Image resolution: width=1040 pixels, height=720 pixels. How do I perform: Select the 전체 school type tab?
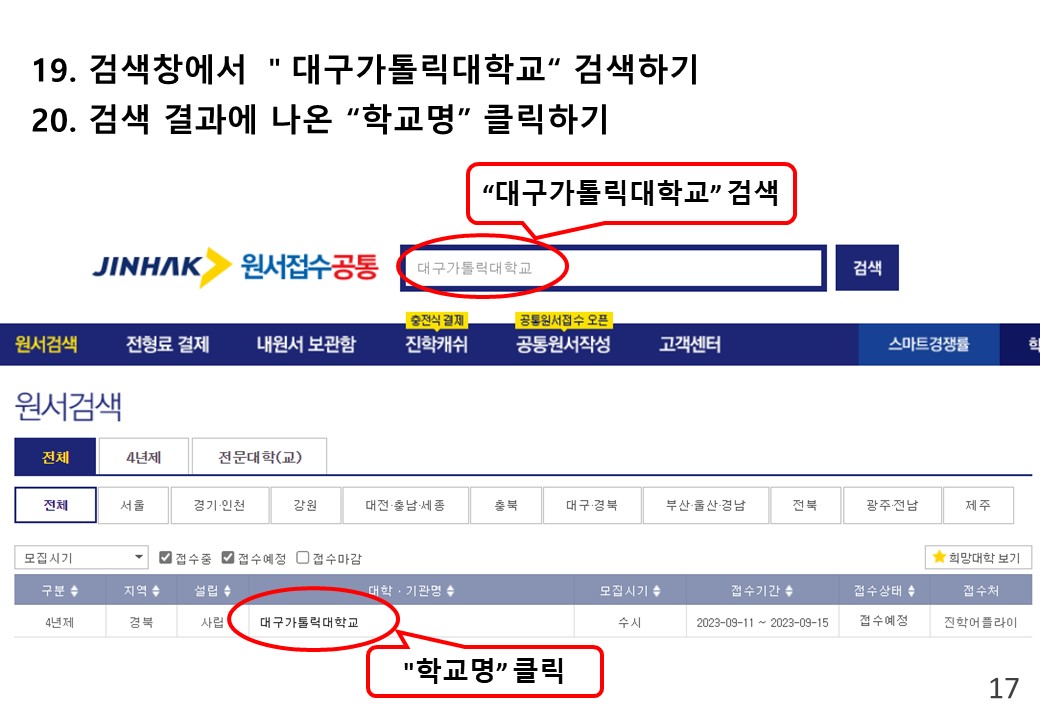(55, 457)
